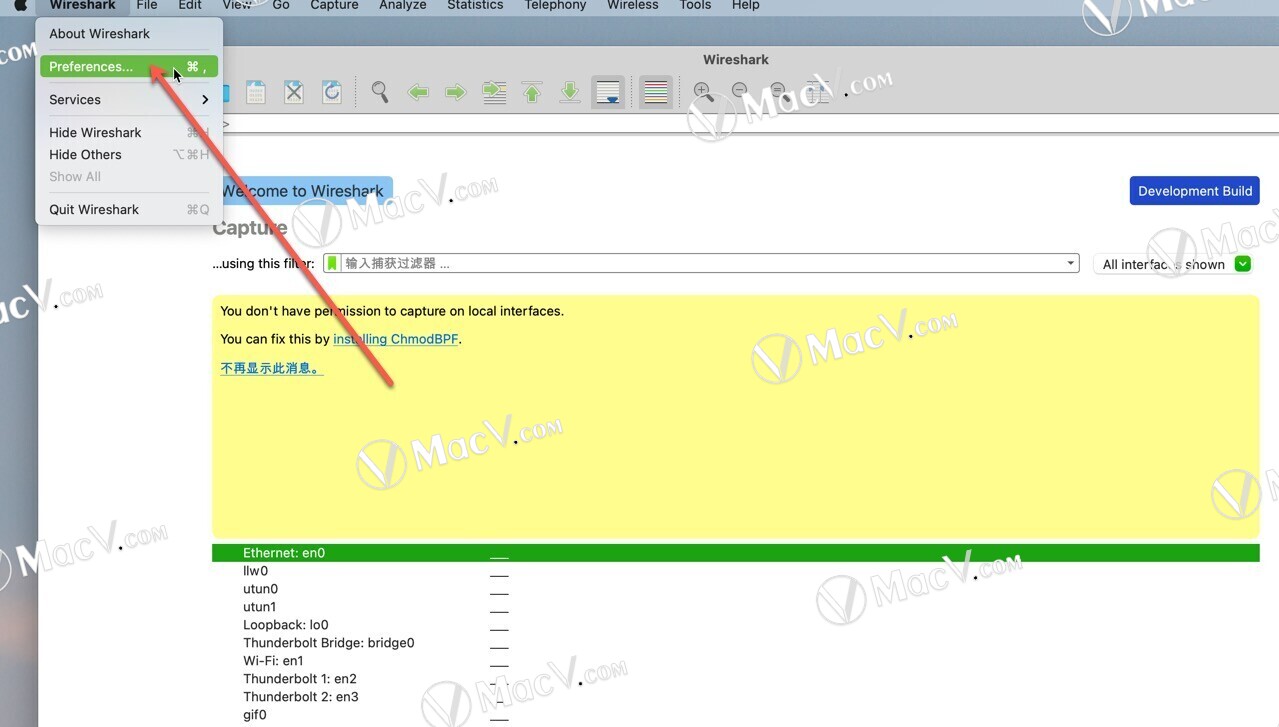
Task: Open the Apple menu
Action: pos(20,5)
